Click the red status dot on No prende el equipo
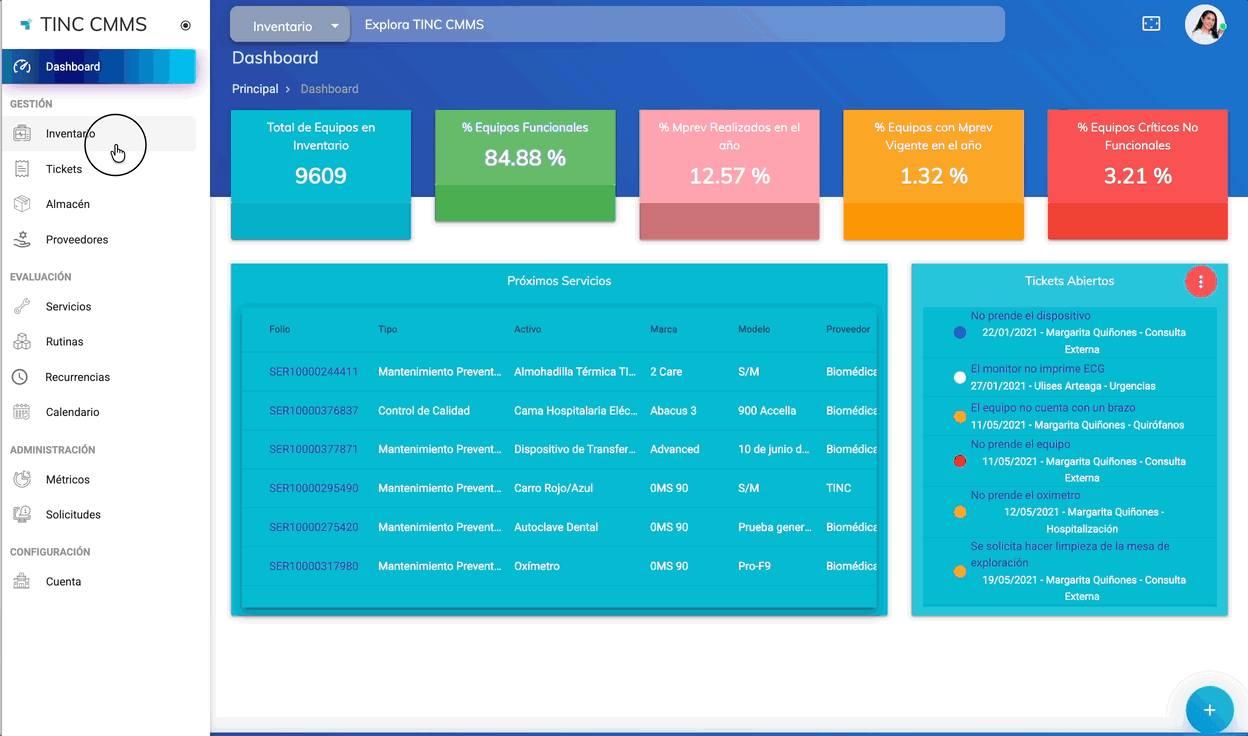The image size is (1248, 736). pos(960,461)
